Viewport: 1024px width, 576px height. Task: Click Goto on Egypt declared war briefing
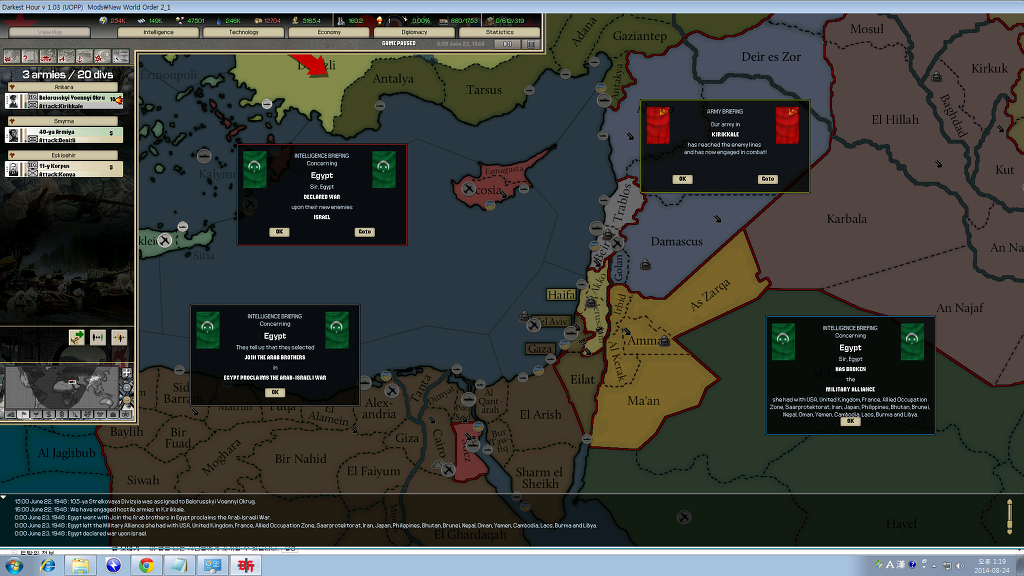pyautogui.click(x=364, y=232)
